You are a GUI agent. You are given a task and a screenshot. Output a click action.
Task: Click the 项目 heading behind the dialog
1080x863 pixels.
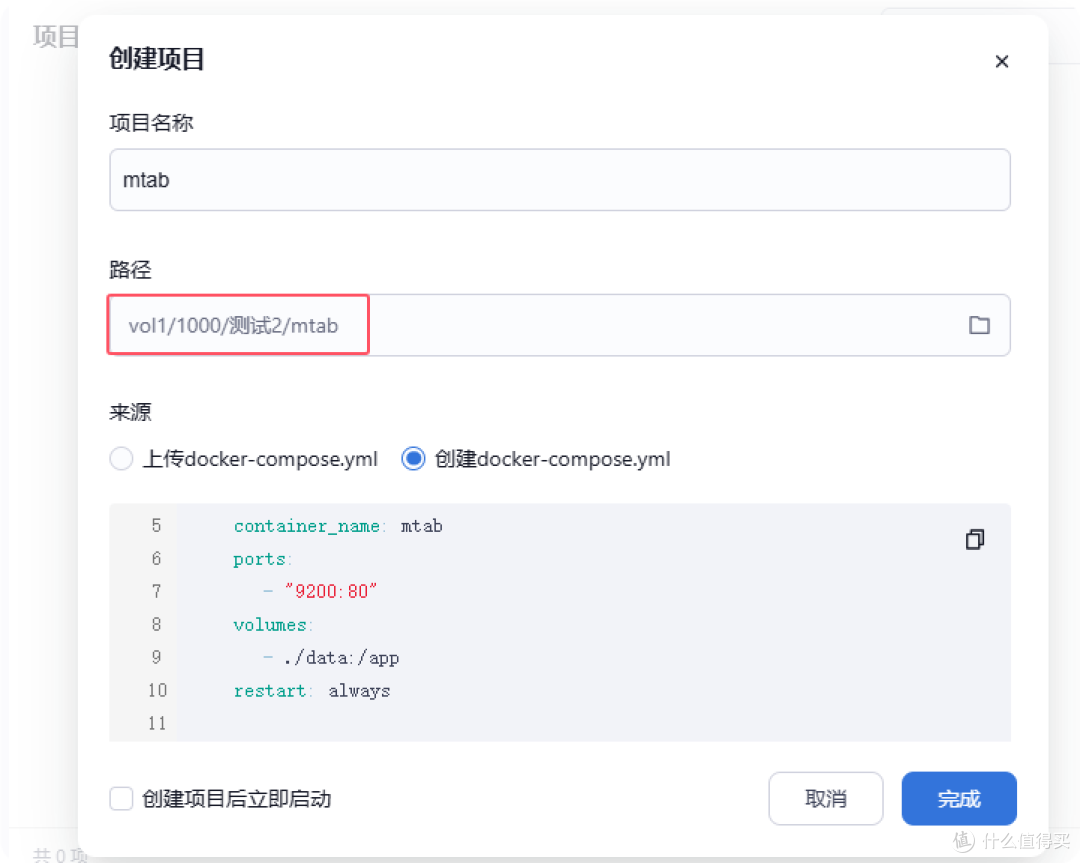tap(55, 37)
